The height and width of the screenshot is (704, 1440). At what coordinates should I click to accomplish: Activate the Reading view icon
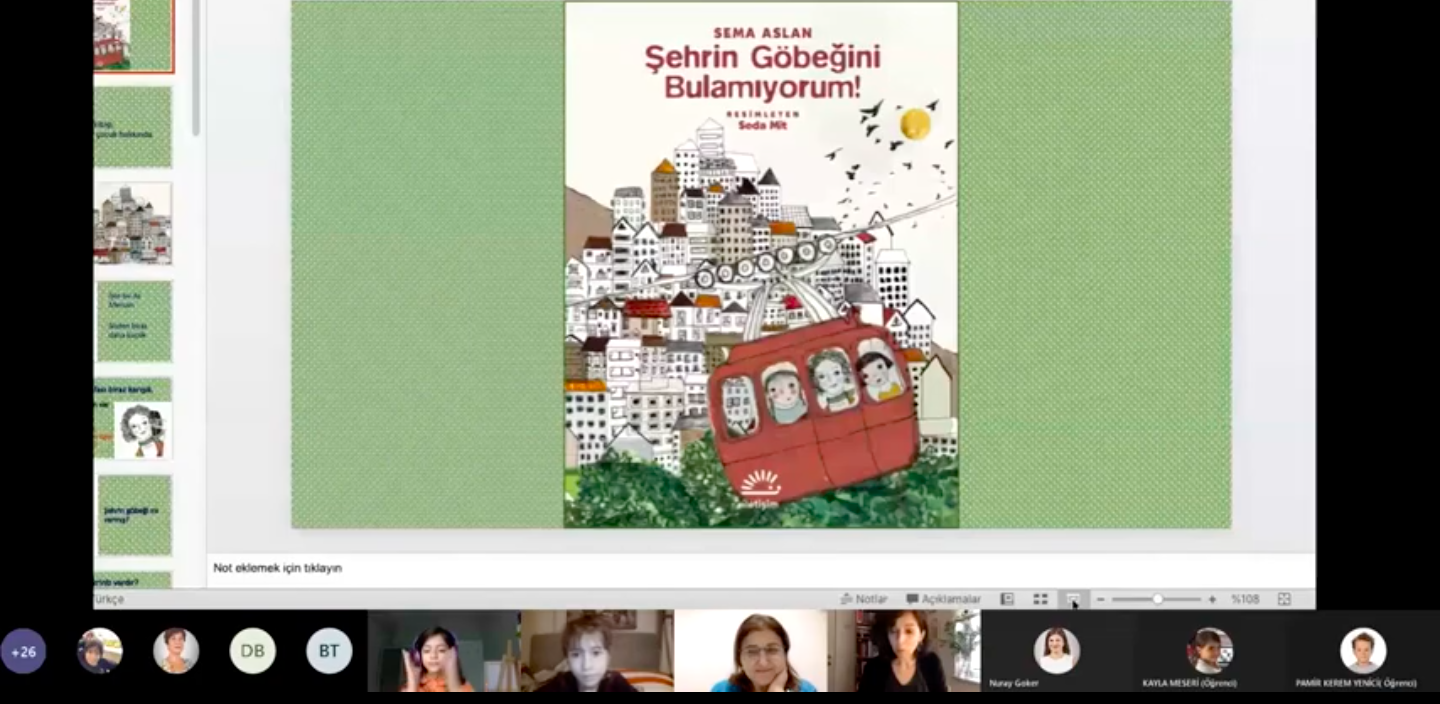pyautogui.click(x=1073, y=599)
